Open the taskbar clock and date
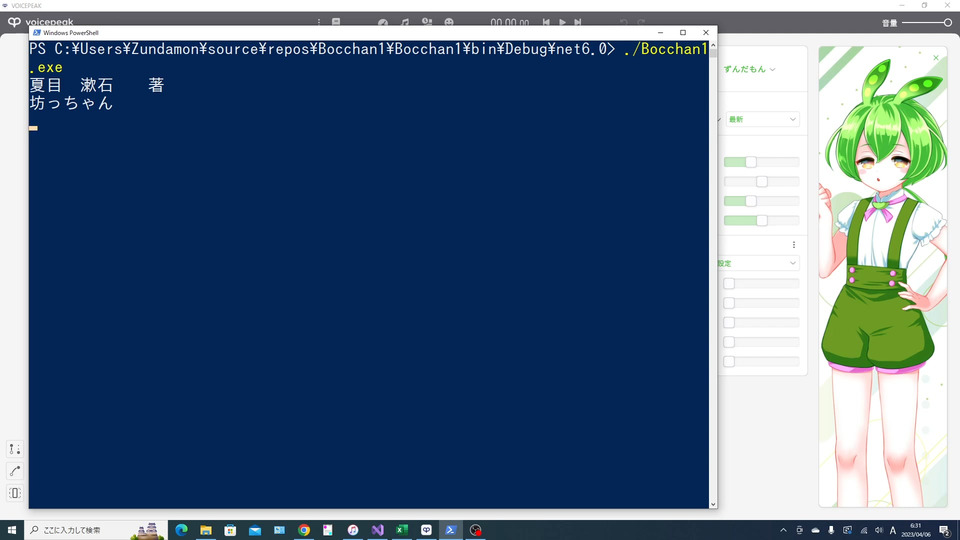The width and height of the screenshot is (960, 540). click(x=916, y=530)
